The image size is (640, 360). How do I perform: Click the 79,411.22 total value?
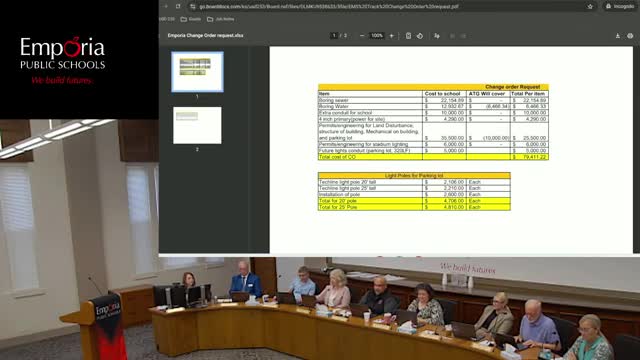[x=533, y=157]
